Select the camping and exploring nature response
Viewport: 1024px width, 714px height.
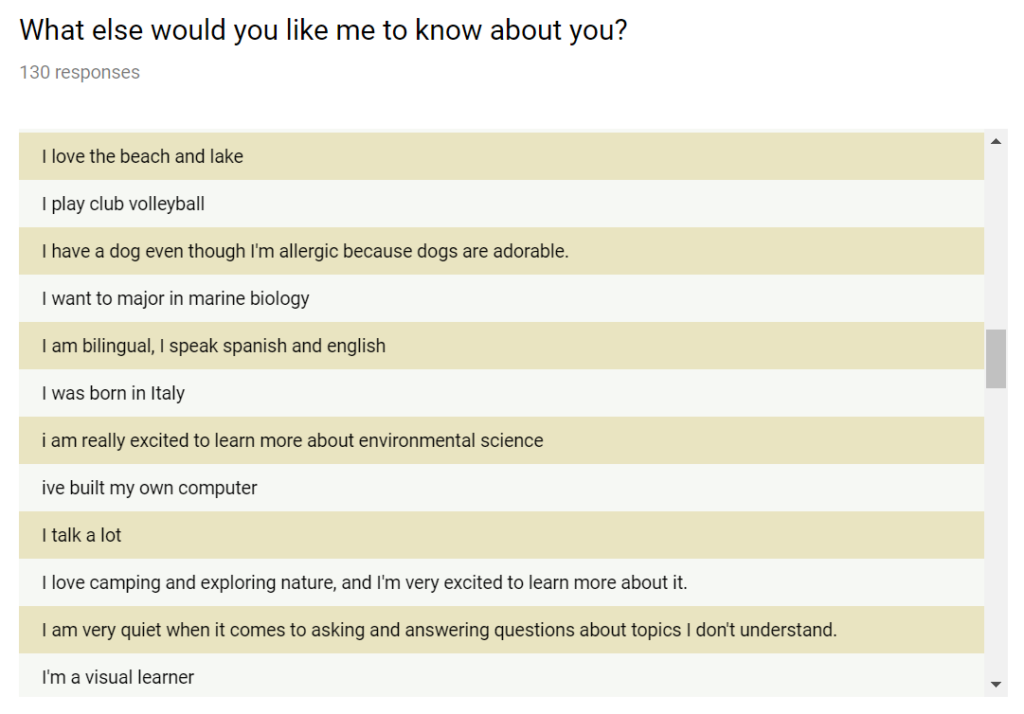(x=364, y=582)
